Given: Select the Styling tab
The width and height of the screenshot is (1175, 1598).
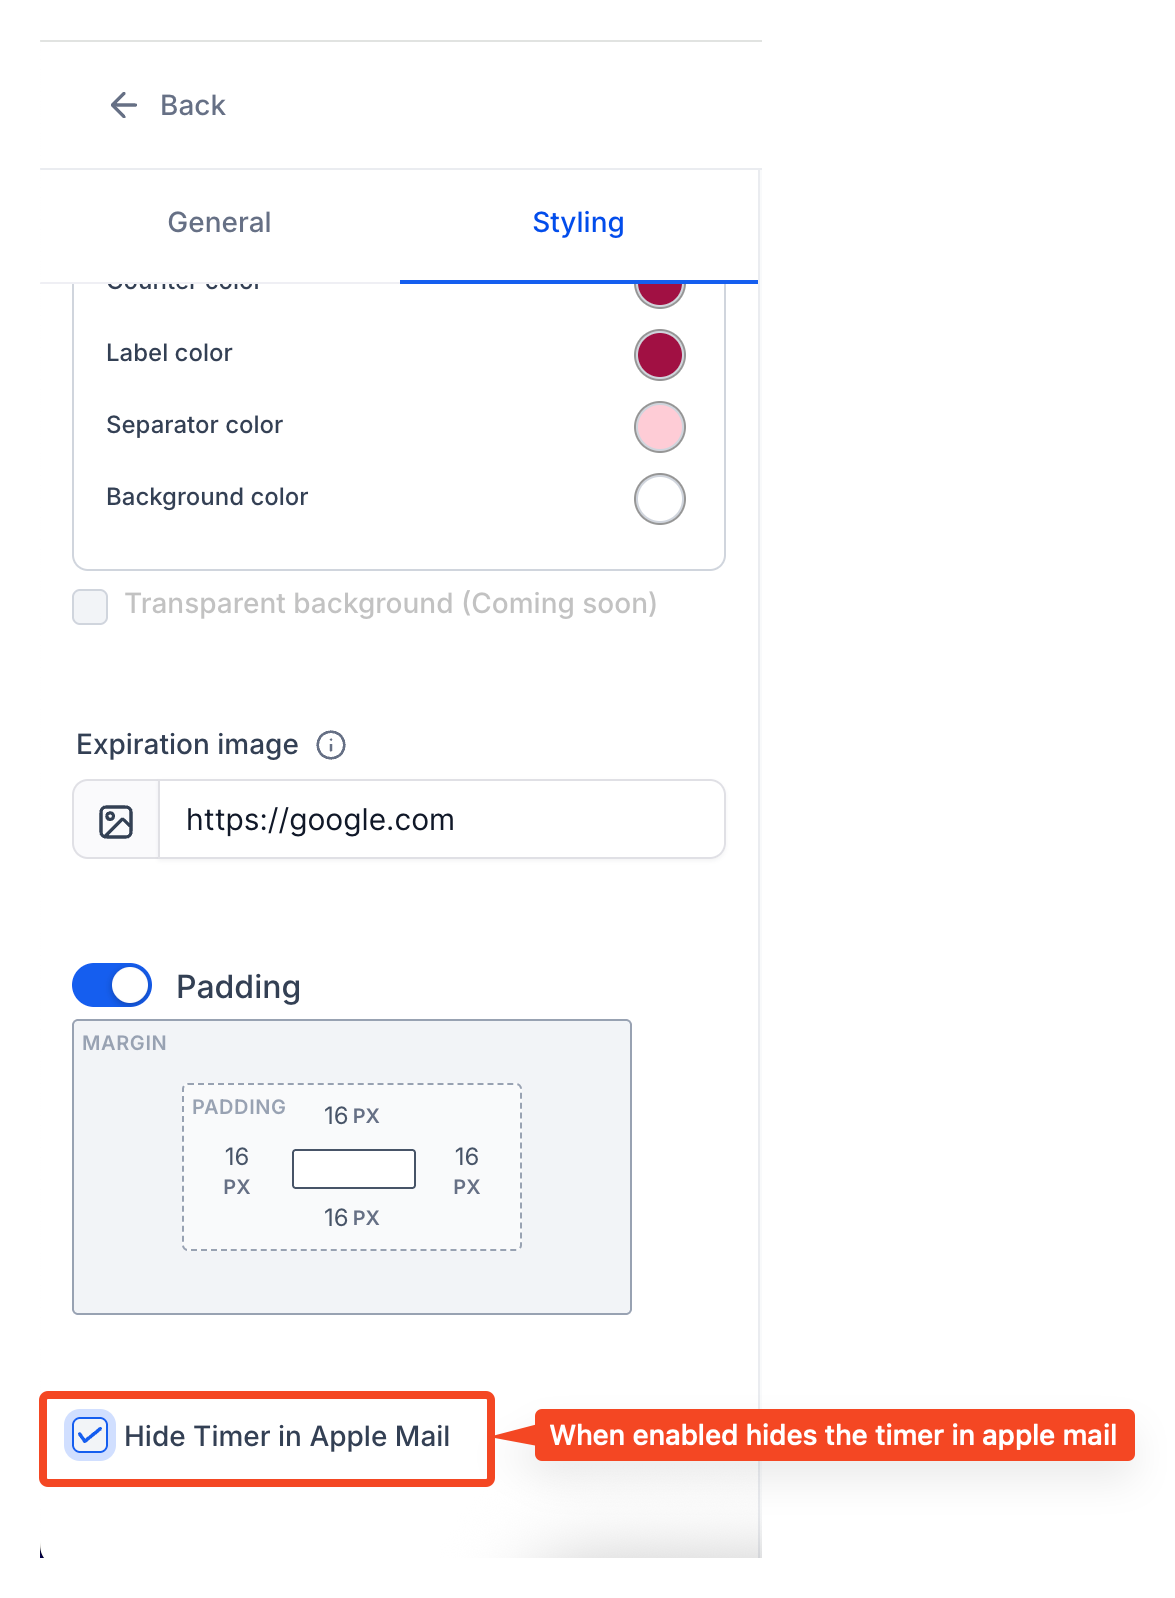Looking at the screenshot, I should (x=578, y=222).
